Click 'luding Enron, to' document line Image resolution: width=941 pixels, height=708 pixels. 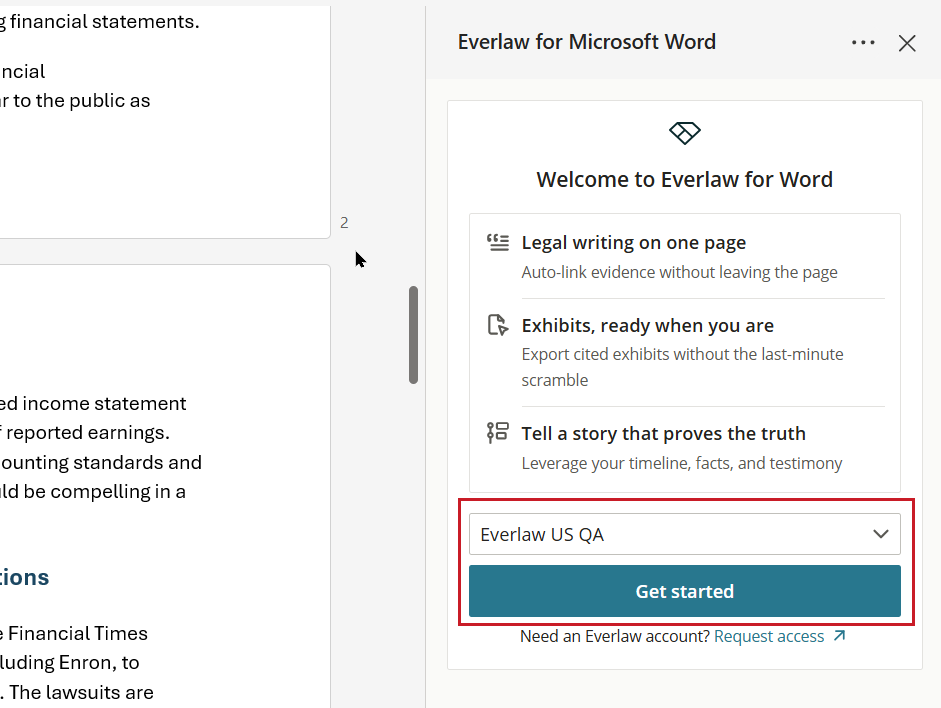click(70, 662)
